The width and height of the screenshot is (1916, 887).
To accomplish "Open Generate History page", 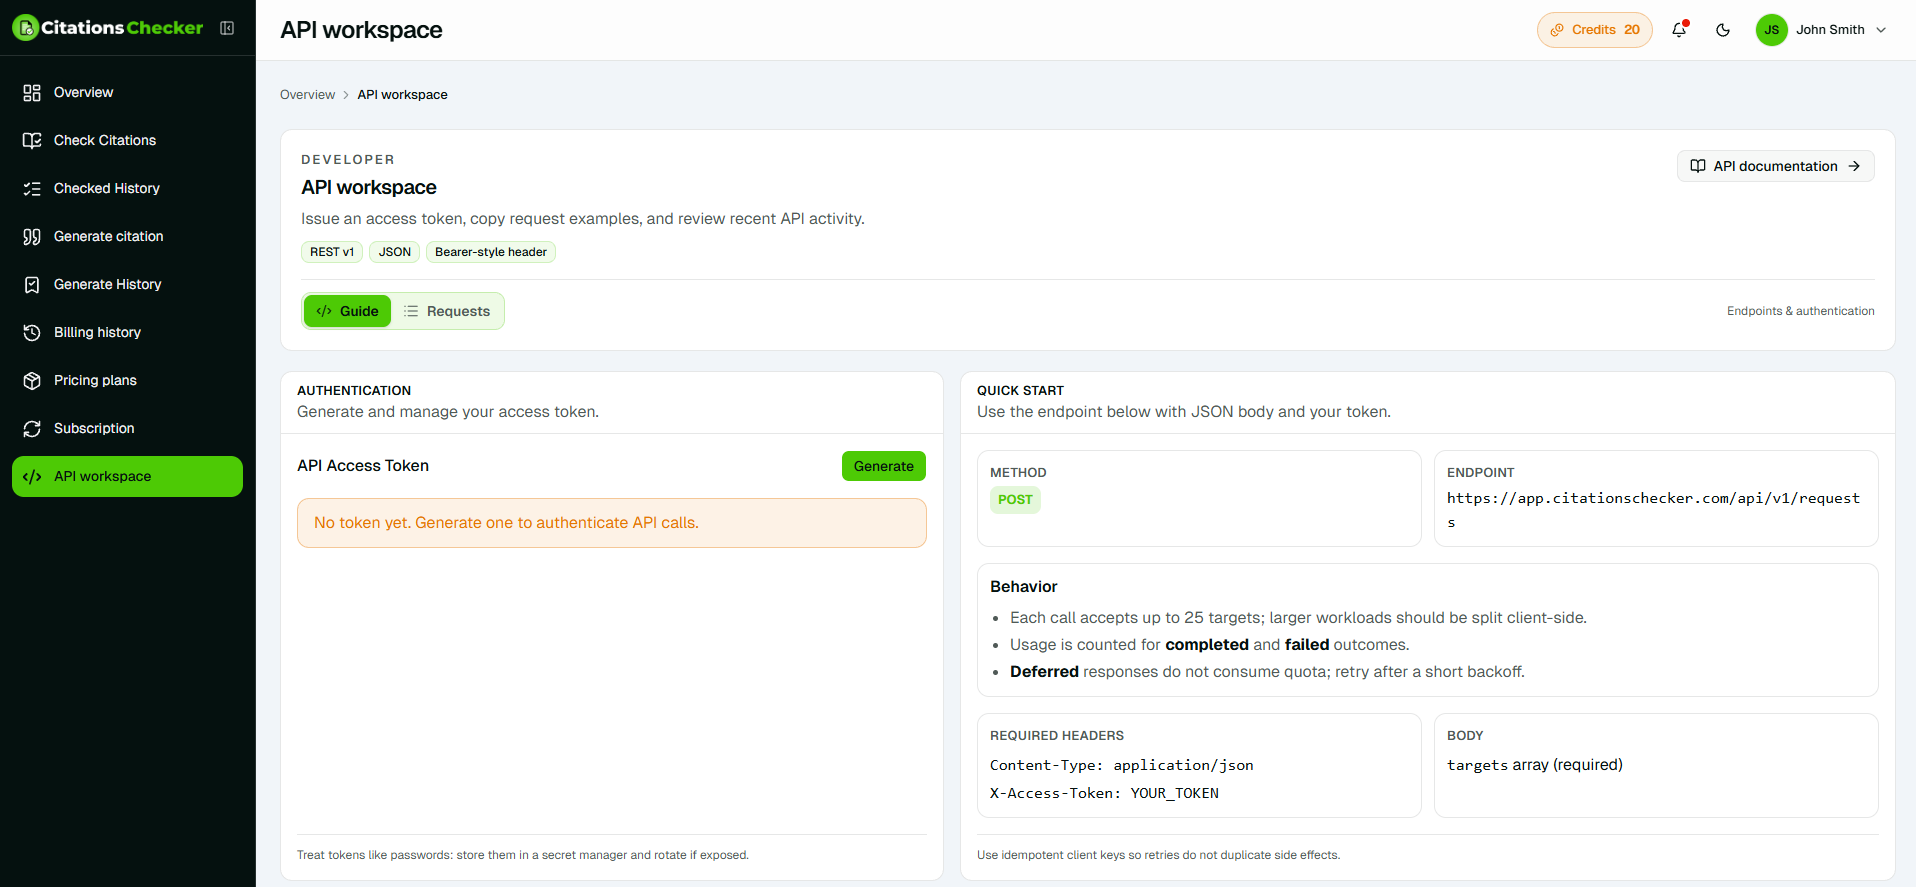I will (127, 285).
